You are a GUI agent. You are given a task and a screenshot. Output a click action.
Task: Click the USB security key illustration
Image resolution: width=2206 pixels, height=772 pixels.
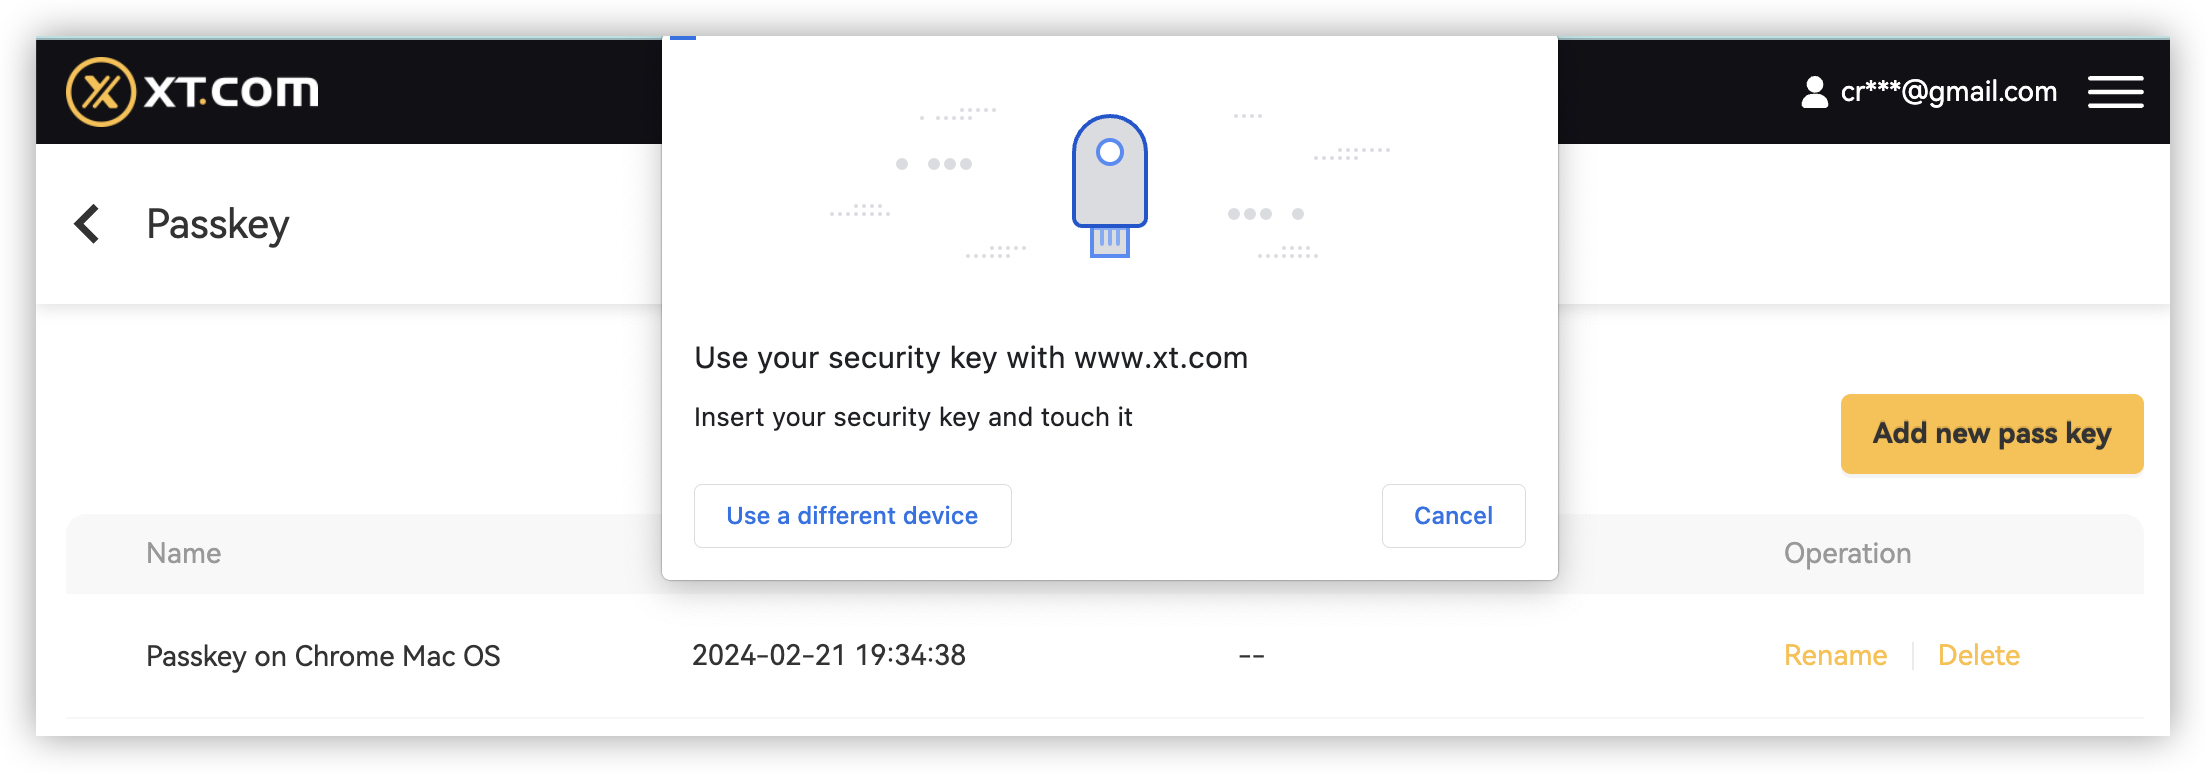(1109, 186)
